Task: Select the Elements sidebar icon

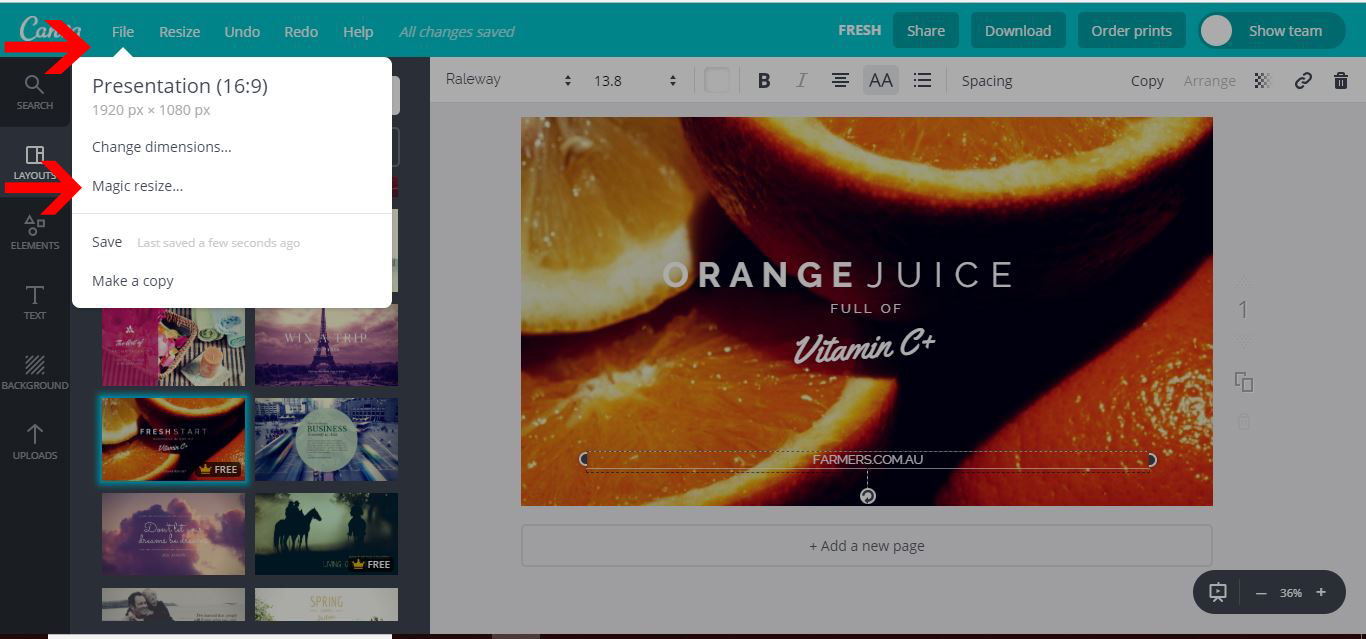Action: pyautogui.click(x=34, y=230)
